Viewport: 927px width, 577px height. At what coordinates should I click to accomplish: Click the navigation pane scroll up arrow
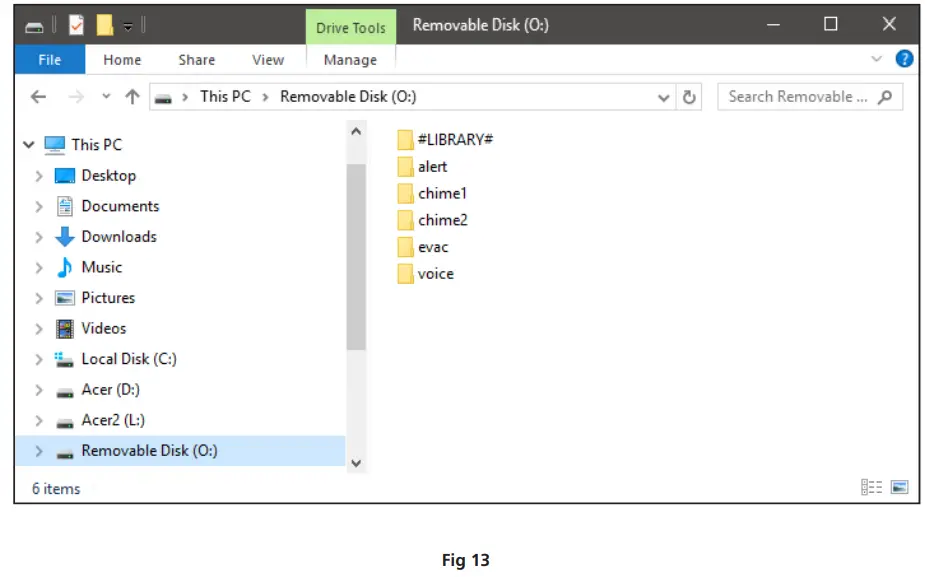tap(356, 131)
